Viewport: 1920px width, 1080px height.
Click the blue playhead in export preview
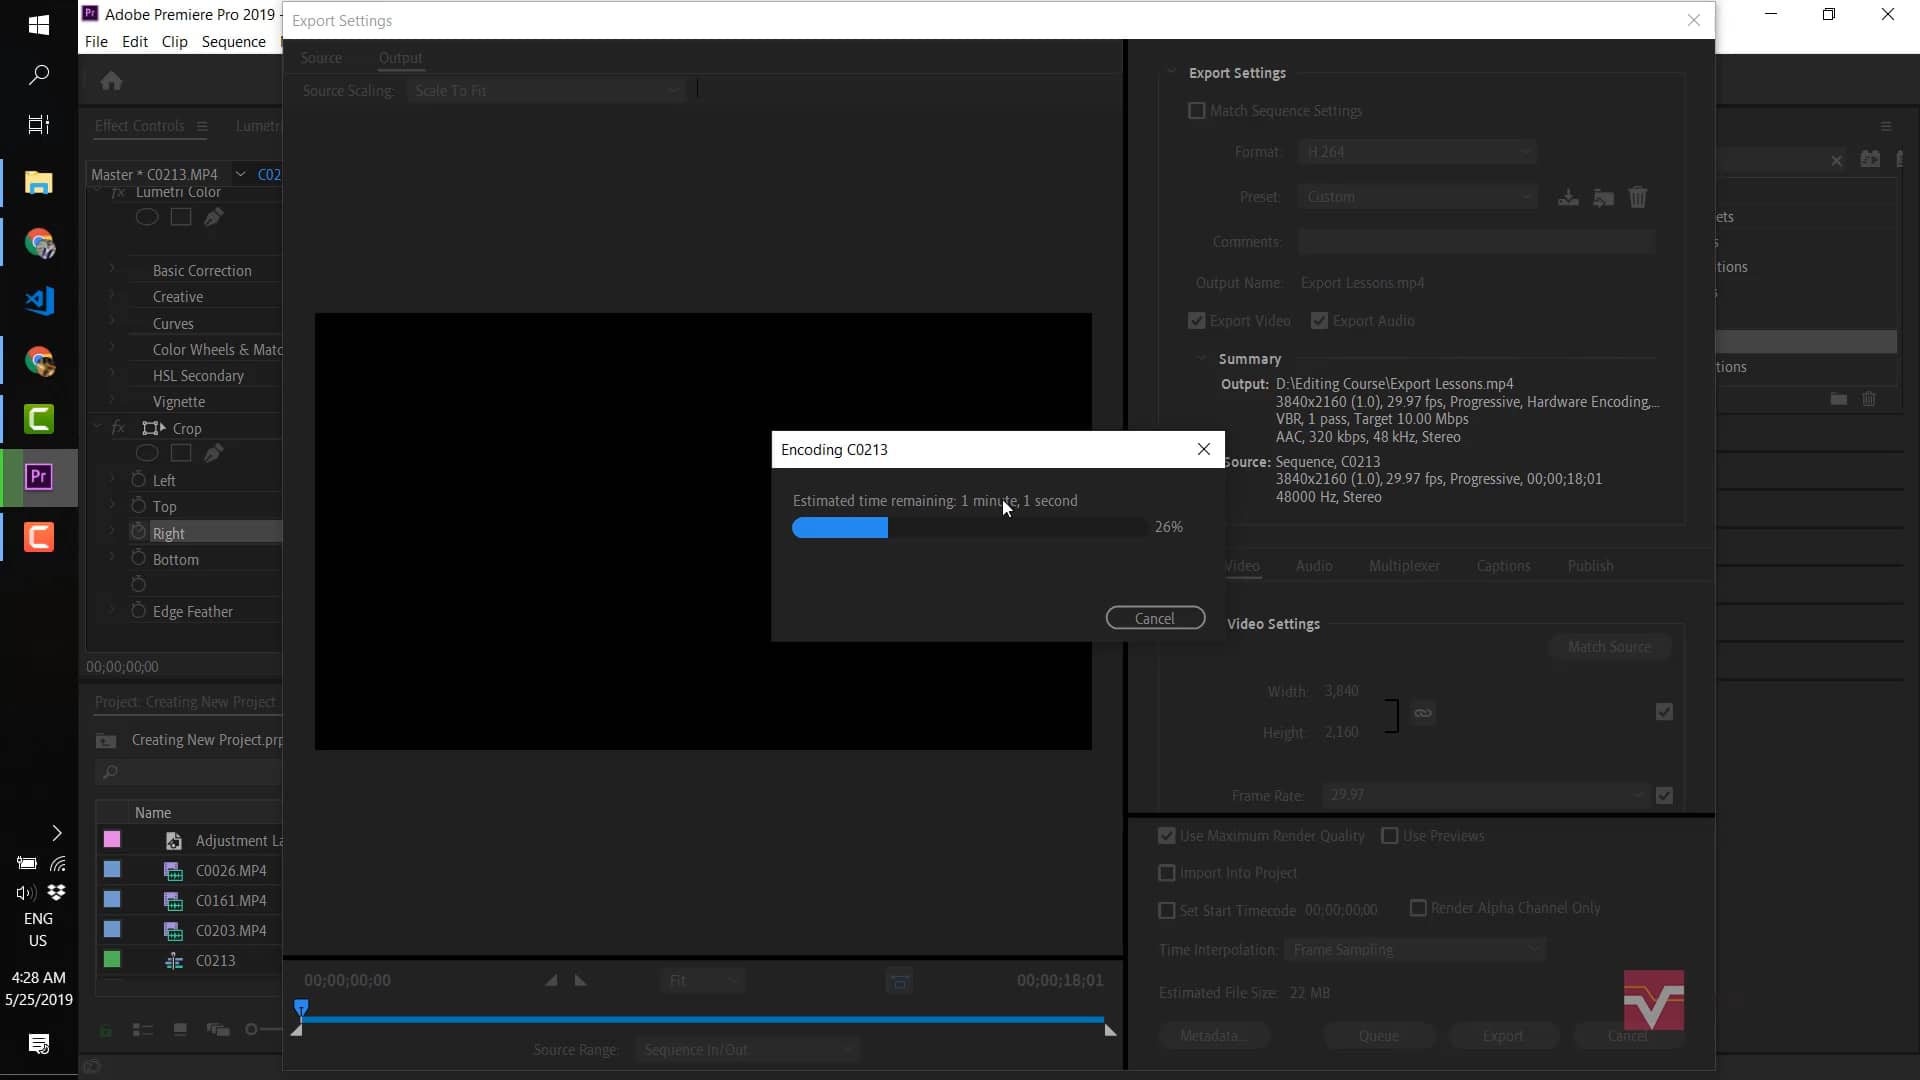(x=301, y=1008)
